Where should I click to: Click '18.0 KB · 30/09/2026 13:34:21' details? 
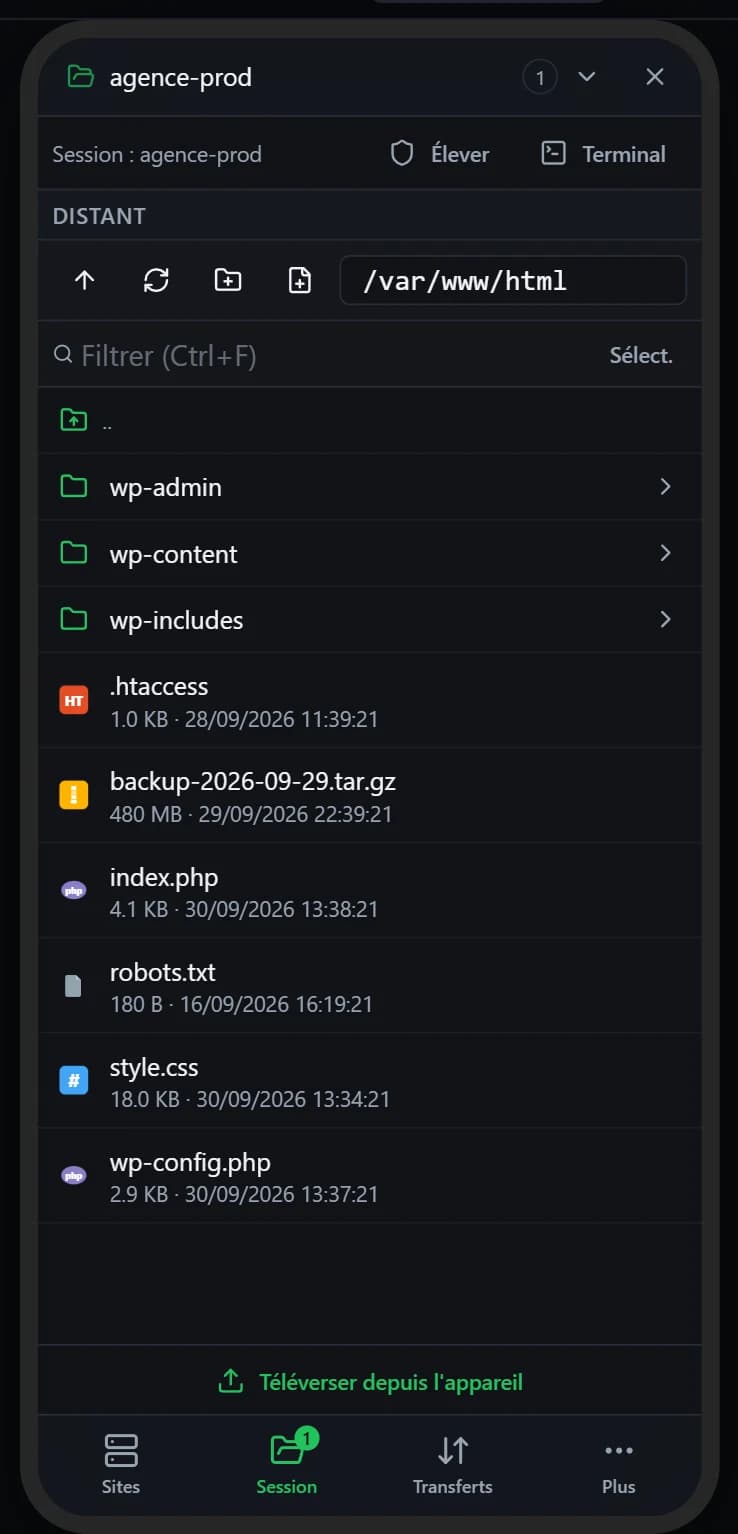(x=250, y=1099)
